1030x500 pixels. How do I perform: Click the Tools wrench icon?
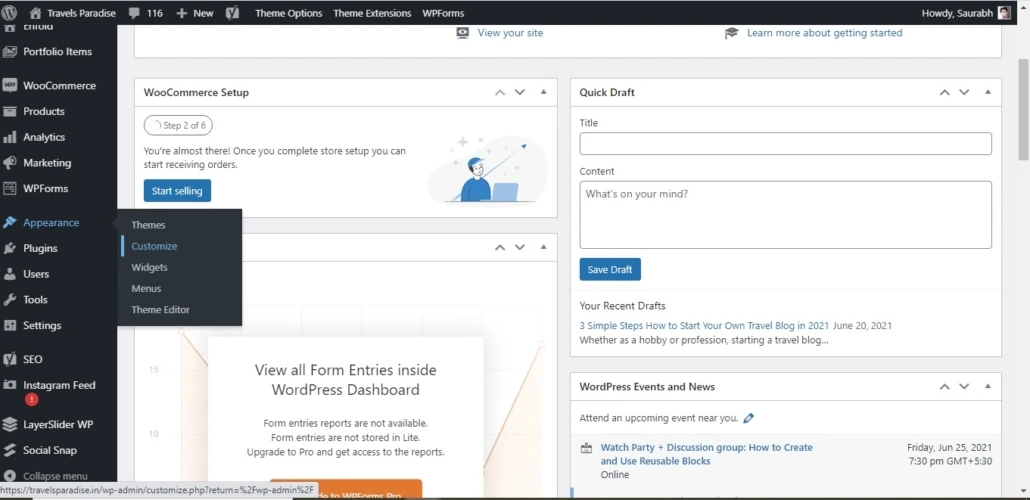tap(9, 300)
